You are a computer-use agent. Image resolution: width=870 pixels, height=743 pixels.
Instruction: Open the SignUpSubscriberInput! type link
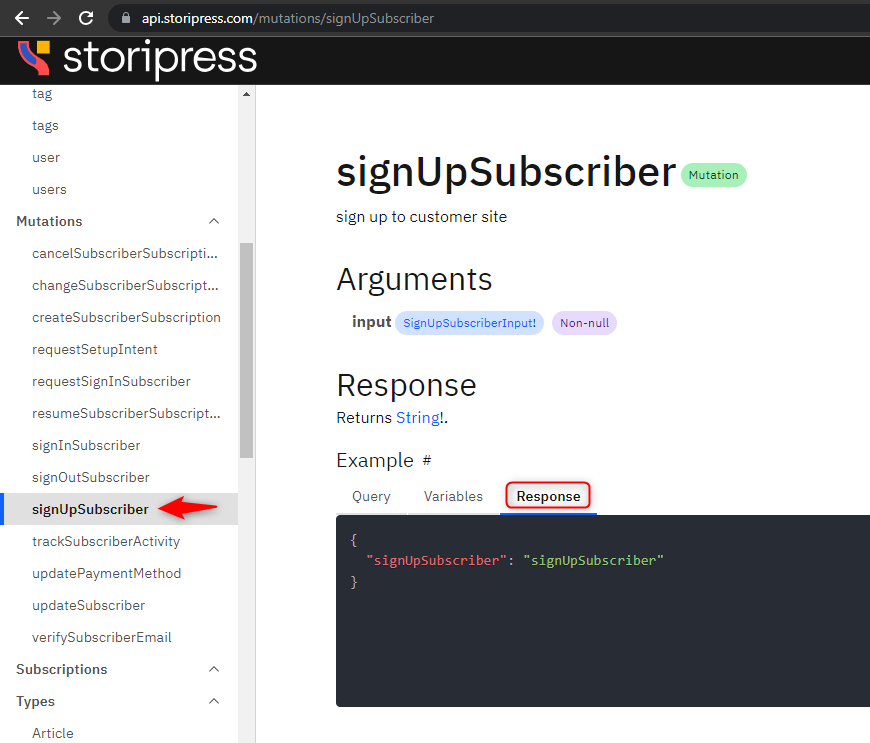point(469,323)
